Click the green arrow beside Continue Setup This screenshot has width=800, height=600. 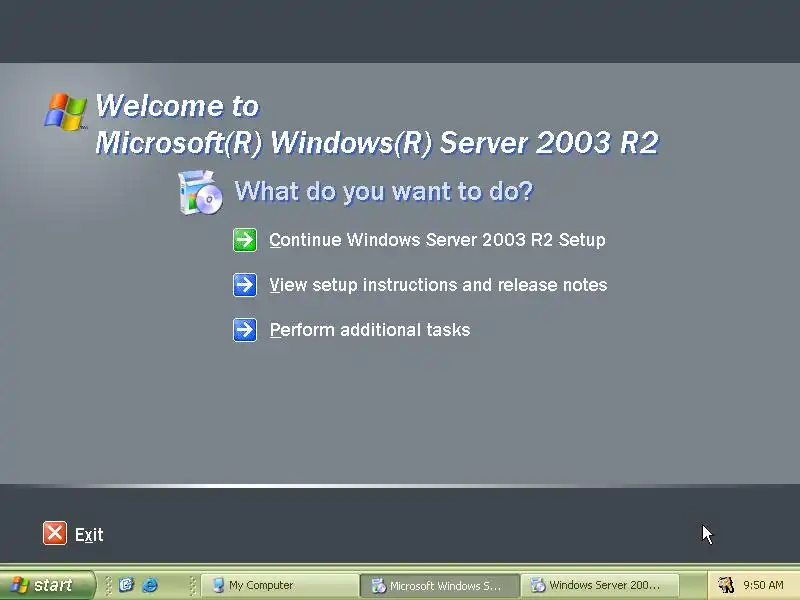[x=245, y=240]
